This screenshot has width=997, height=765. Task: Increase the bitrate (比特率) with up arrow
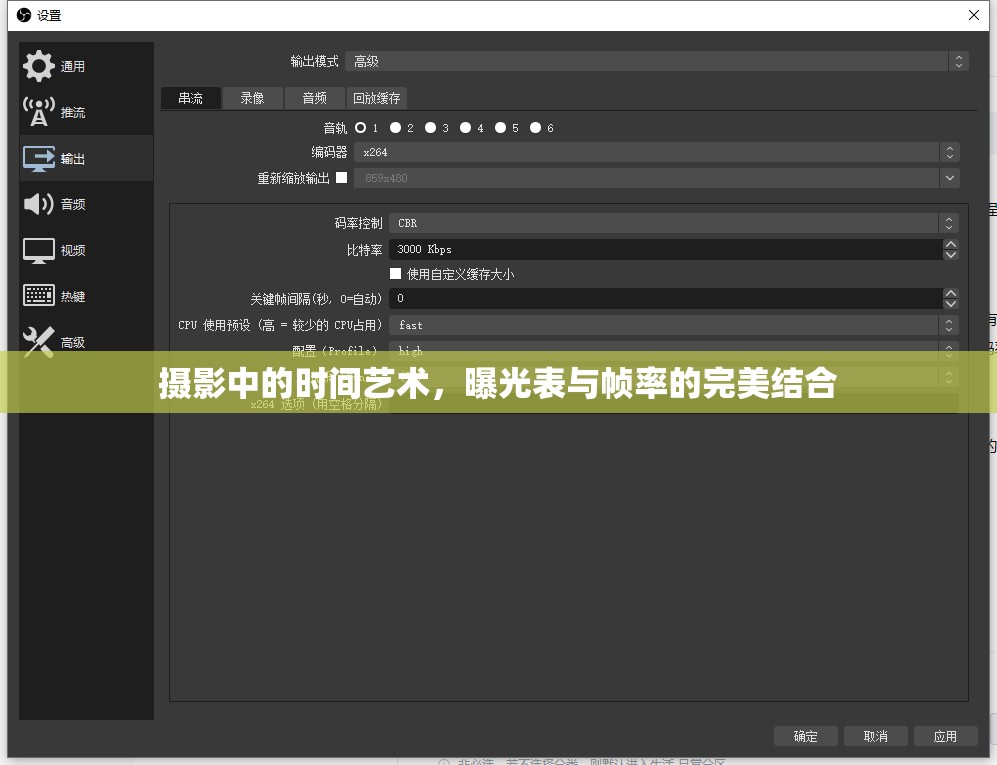951,244
